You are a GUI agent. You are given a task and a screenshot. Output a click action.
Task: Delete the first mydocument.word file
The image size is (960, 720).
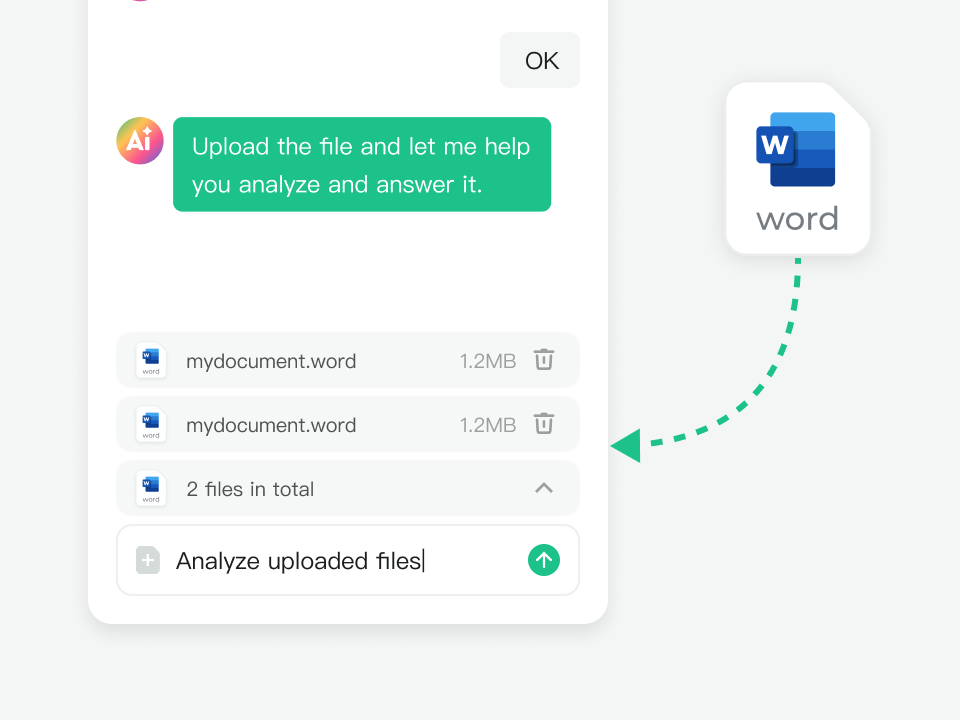pyautogui.click(x=544, y=360)
